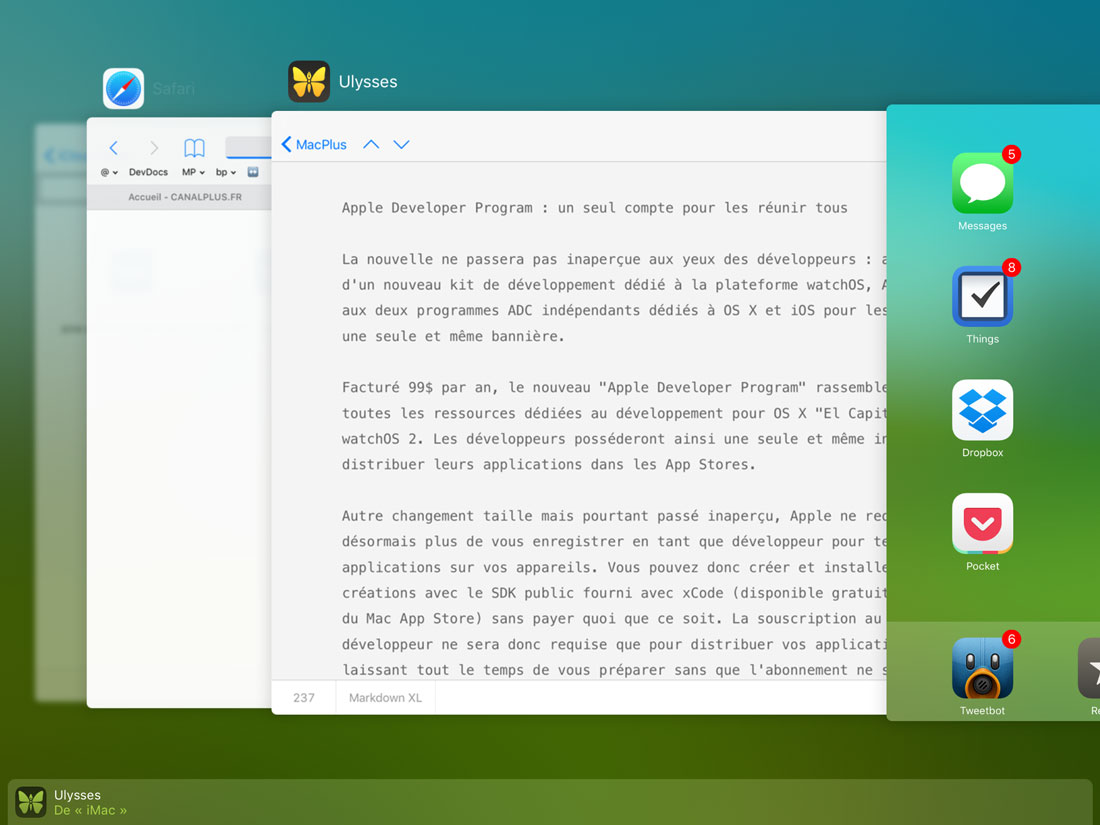
Task: Go forward in Safari toolbar
Action: click(154, 147)
